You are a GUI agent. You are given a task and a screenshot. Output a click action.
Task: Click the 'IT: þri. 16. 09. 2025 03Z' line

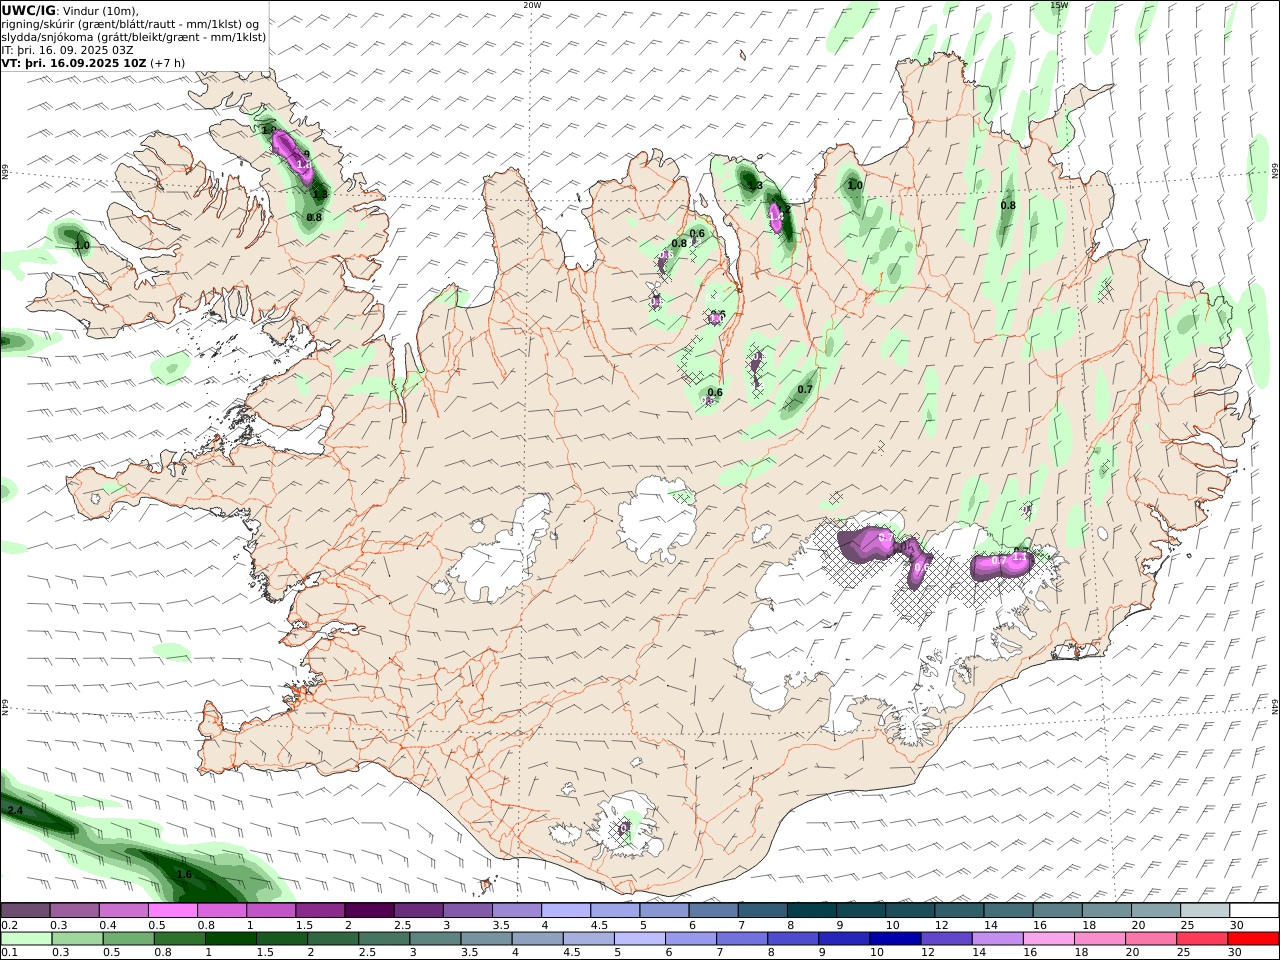(67, 50)
